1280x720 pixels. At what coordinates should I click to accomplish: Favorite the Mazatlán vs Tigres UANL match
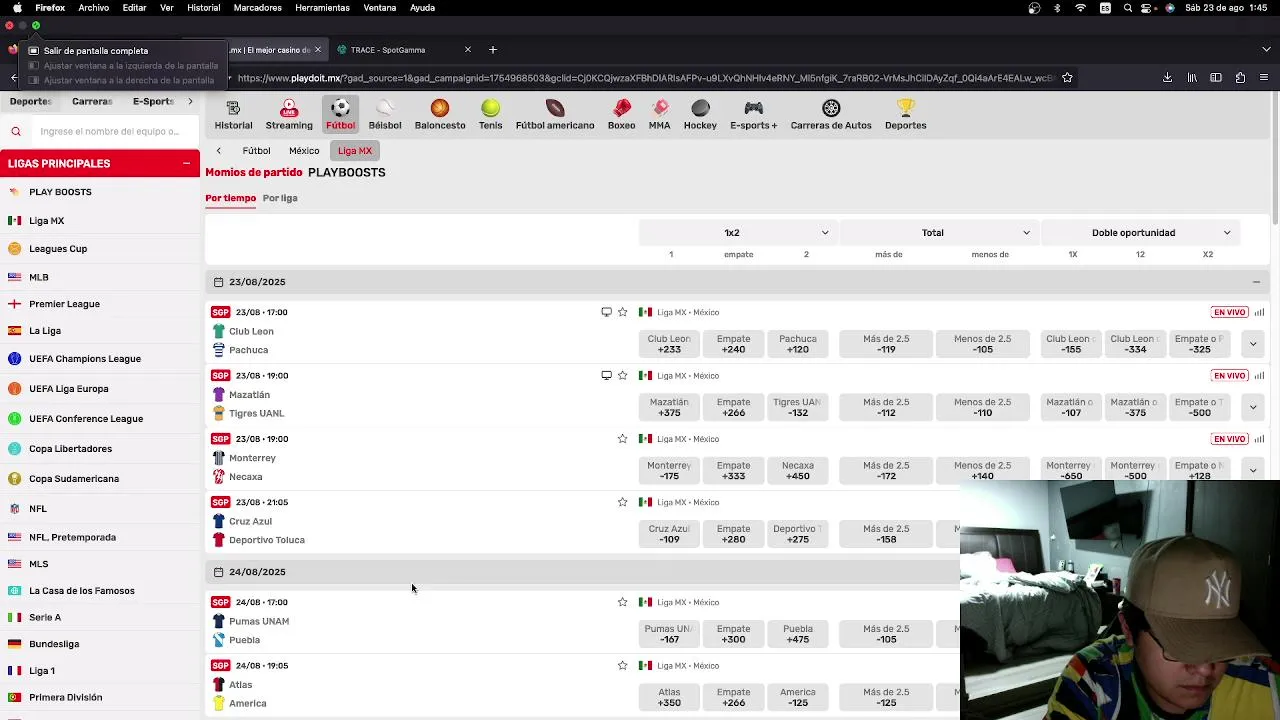pos(622,375)
